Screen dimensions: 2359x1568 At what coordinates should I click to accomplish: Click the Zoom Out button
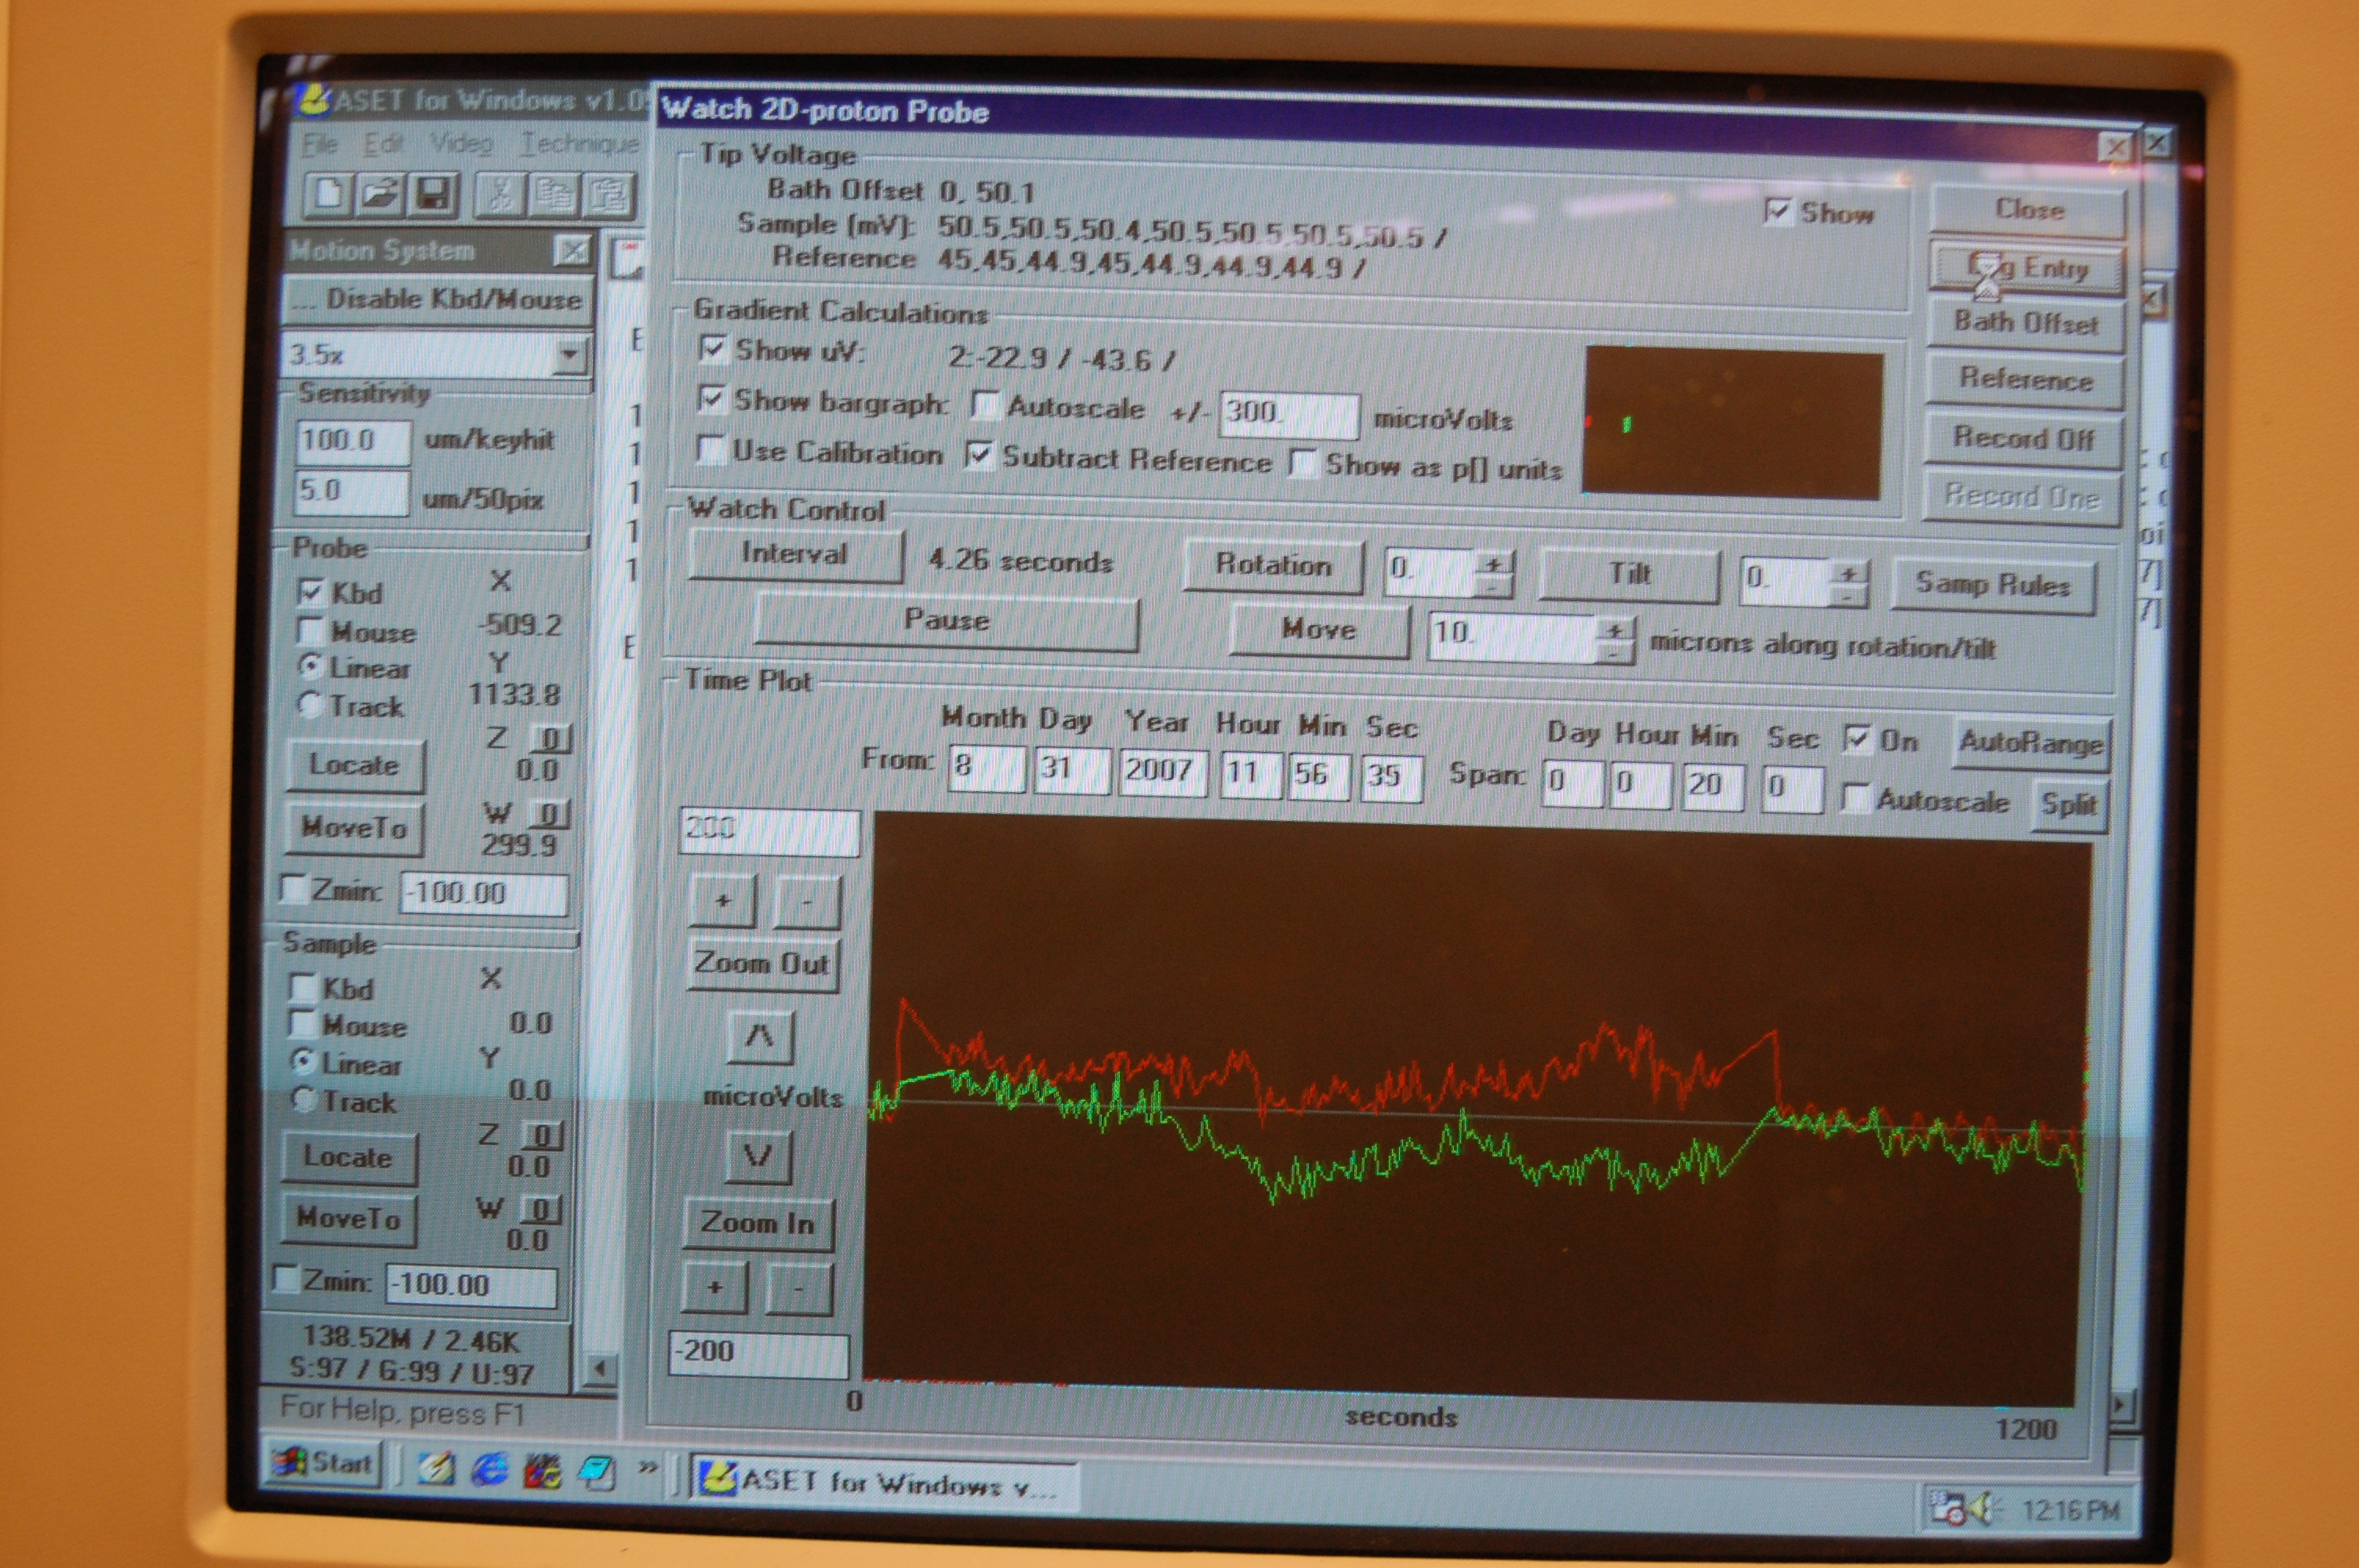763,964
